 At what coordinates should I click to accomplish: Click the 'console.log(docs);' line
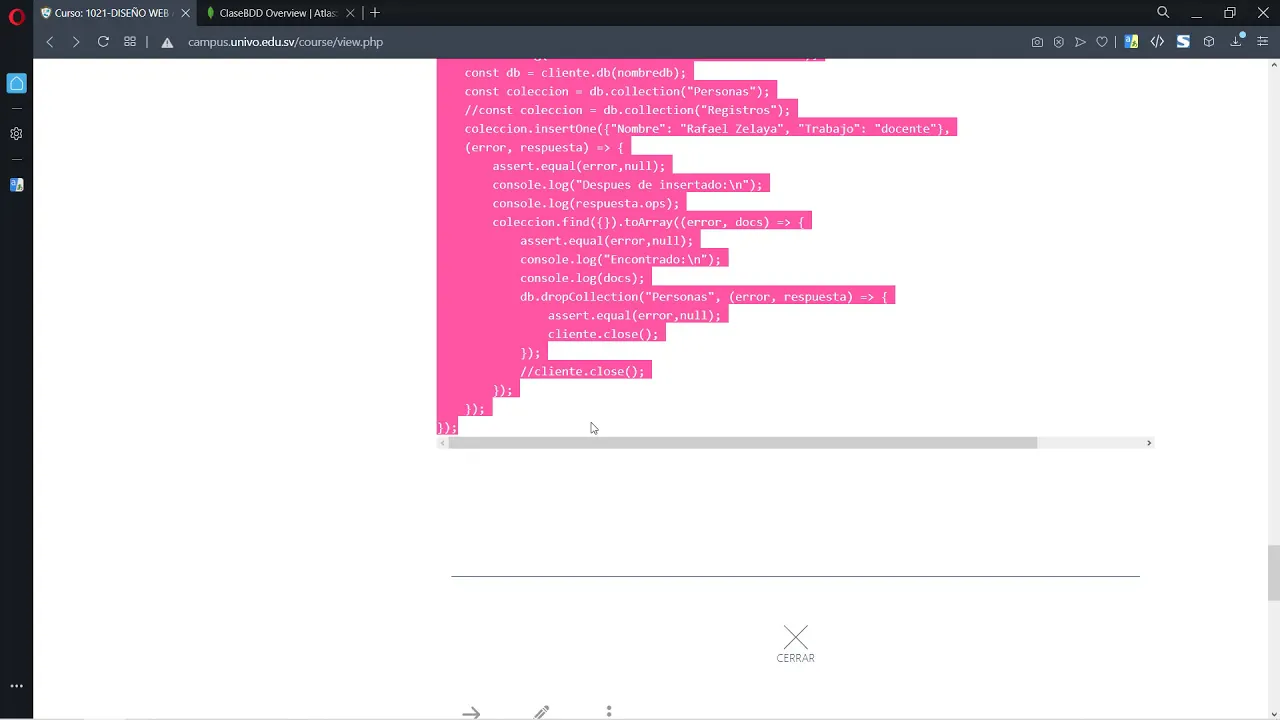[x=582, y=278]
